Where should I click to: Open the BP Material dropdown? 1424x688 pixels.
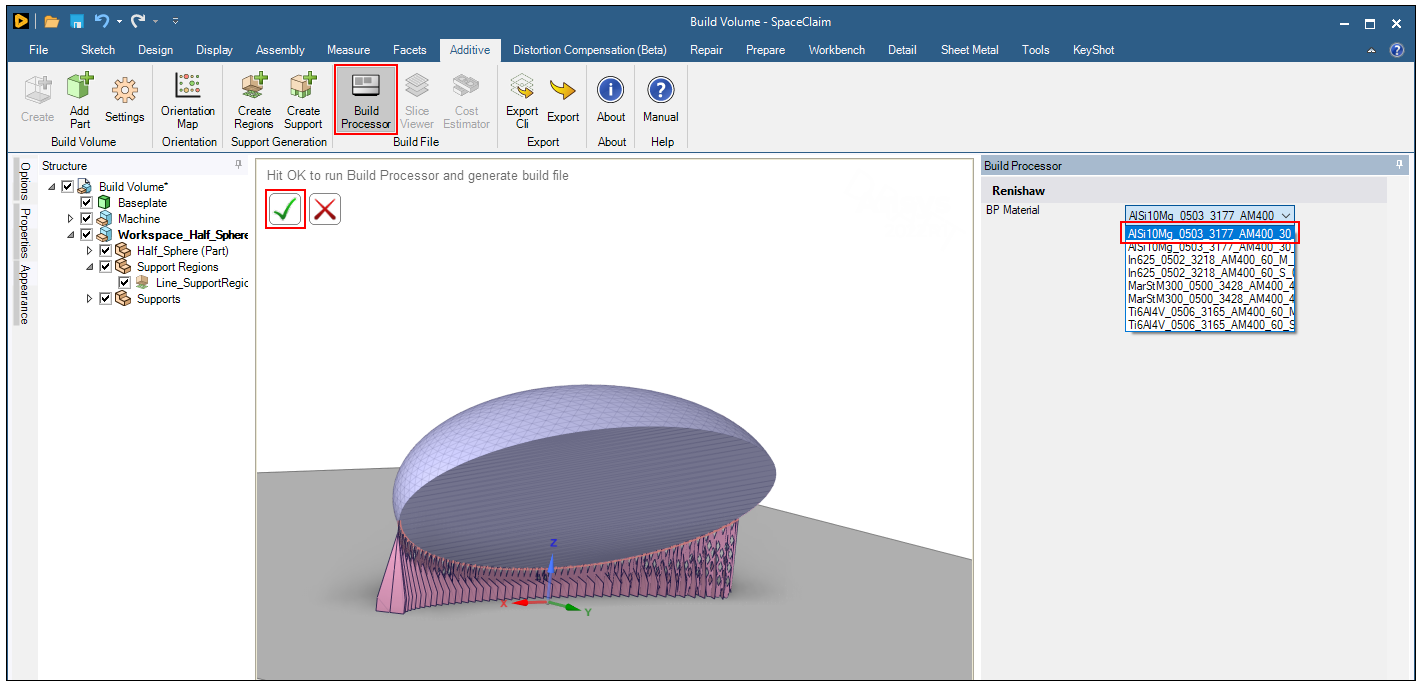click(1287, 214)
